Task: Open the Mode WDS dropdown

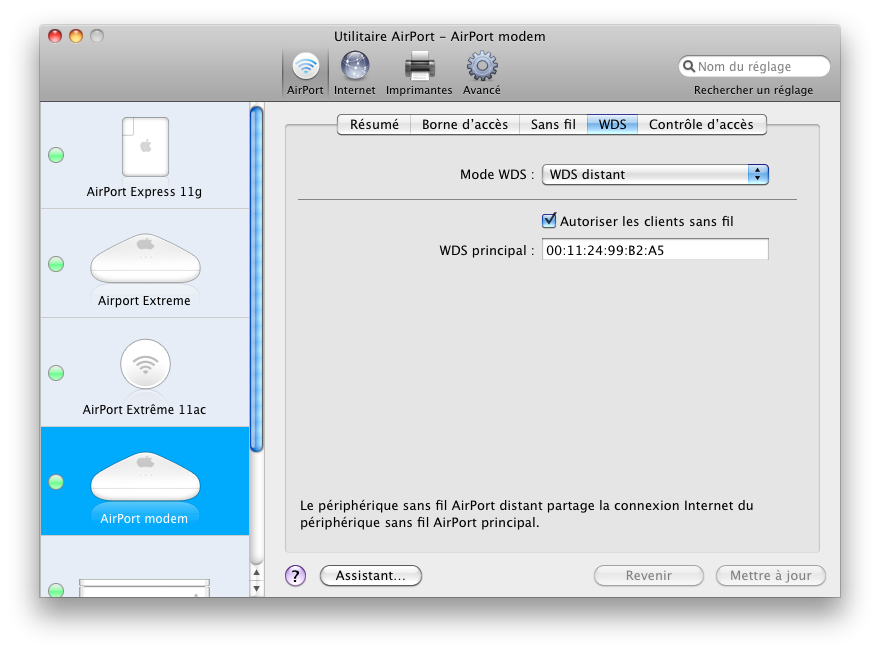Action: click(x=655, y=175)
